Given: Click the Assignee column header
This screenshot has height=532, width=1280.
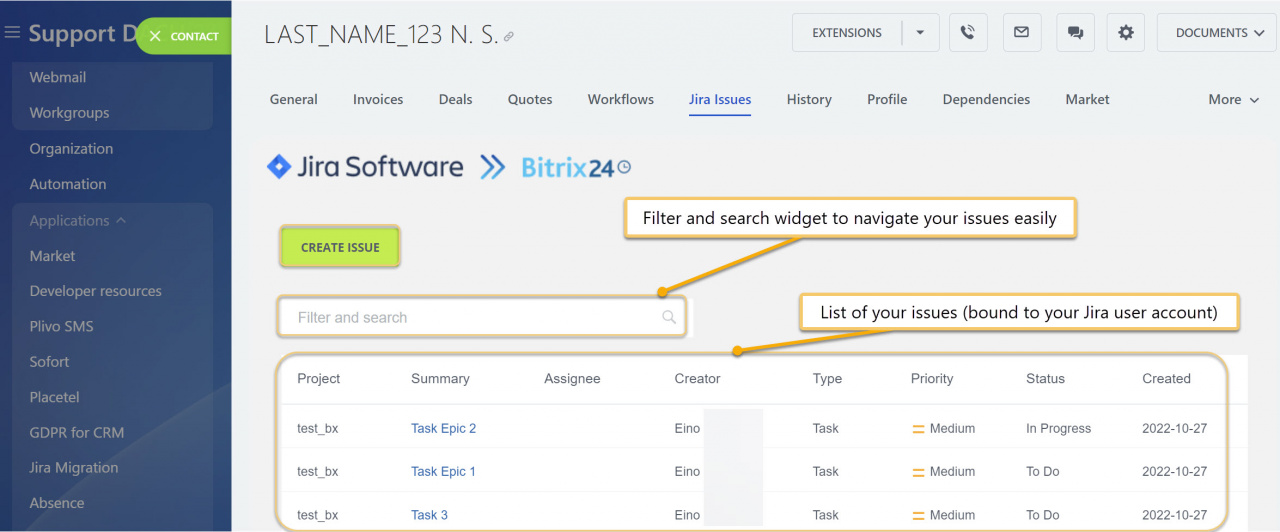Looking at the screenshot, I should pos(572,378).
